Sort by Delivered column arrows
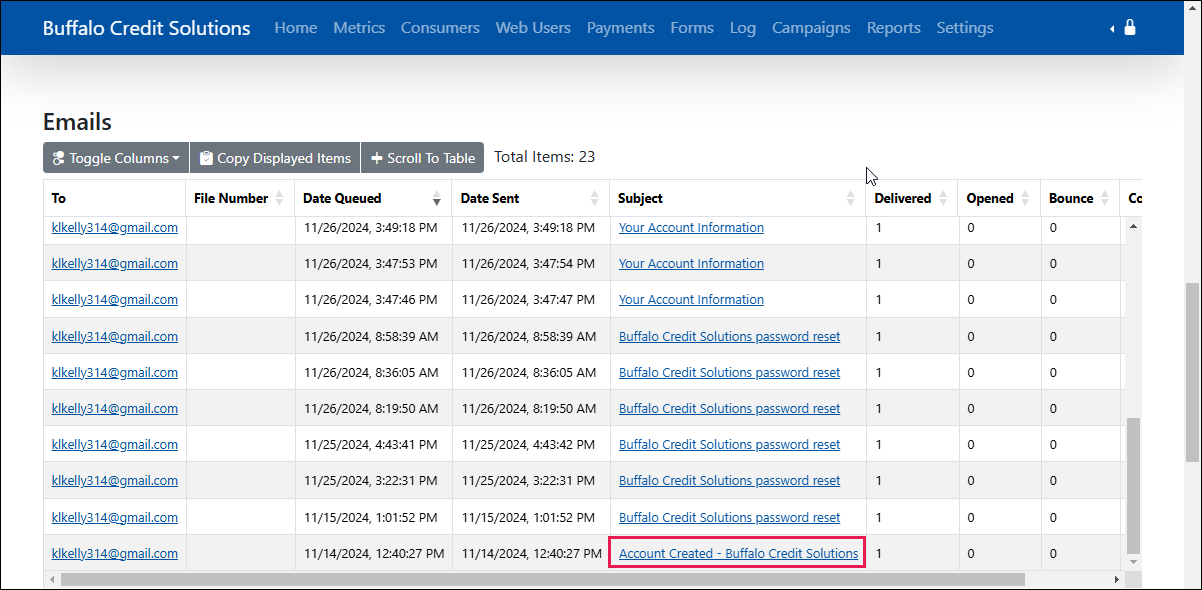 tap(943, 198)
